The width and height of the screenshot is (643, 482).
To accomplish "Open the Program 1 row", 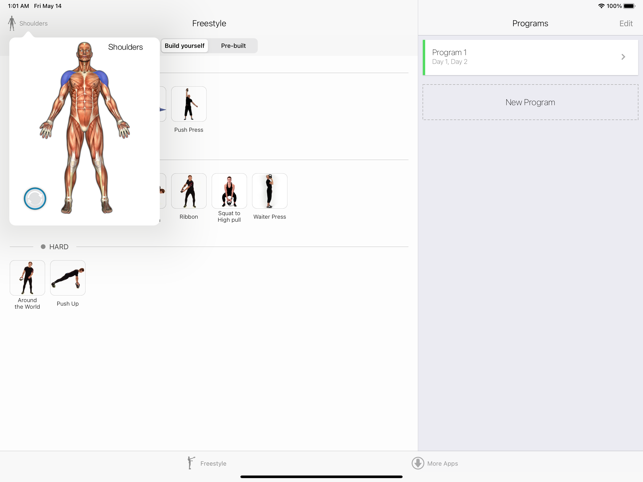I will click(x=520, y=57).
